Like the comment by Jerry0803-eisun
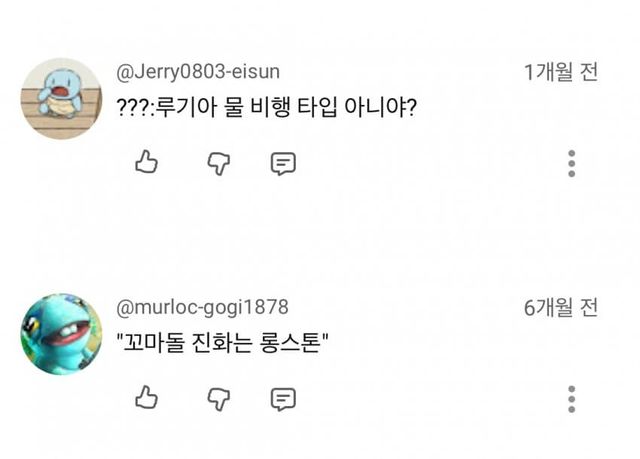The height and width of the screenshot is (459, 640). coord(147,162)
